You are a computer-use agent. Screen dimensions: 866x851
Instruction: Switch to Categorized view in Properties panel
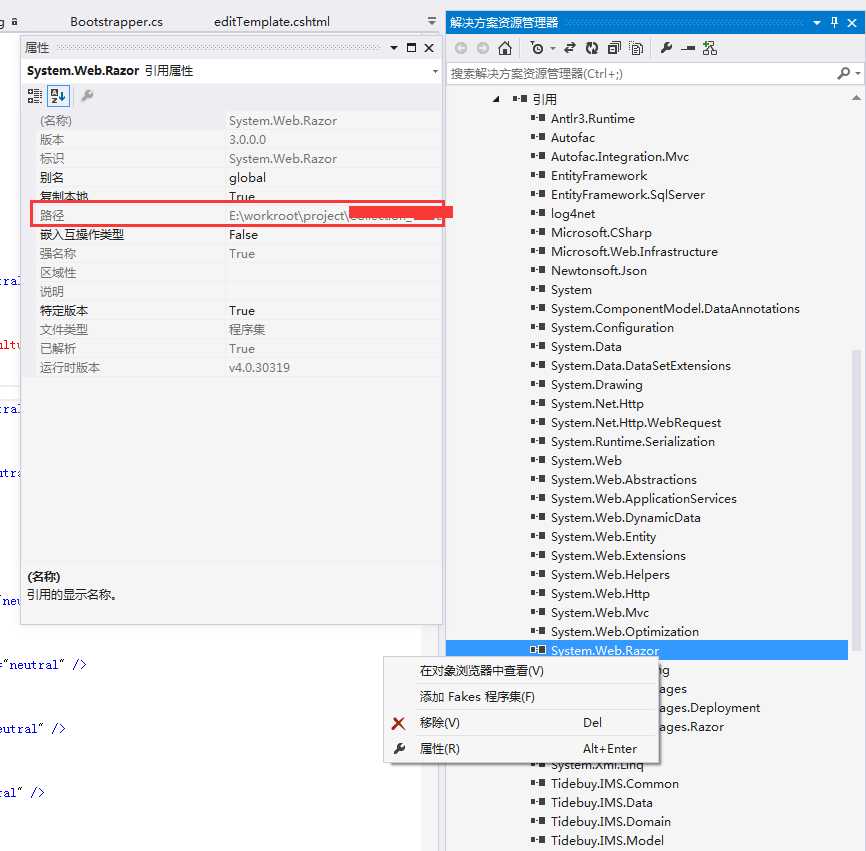[35, 96]
